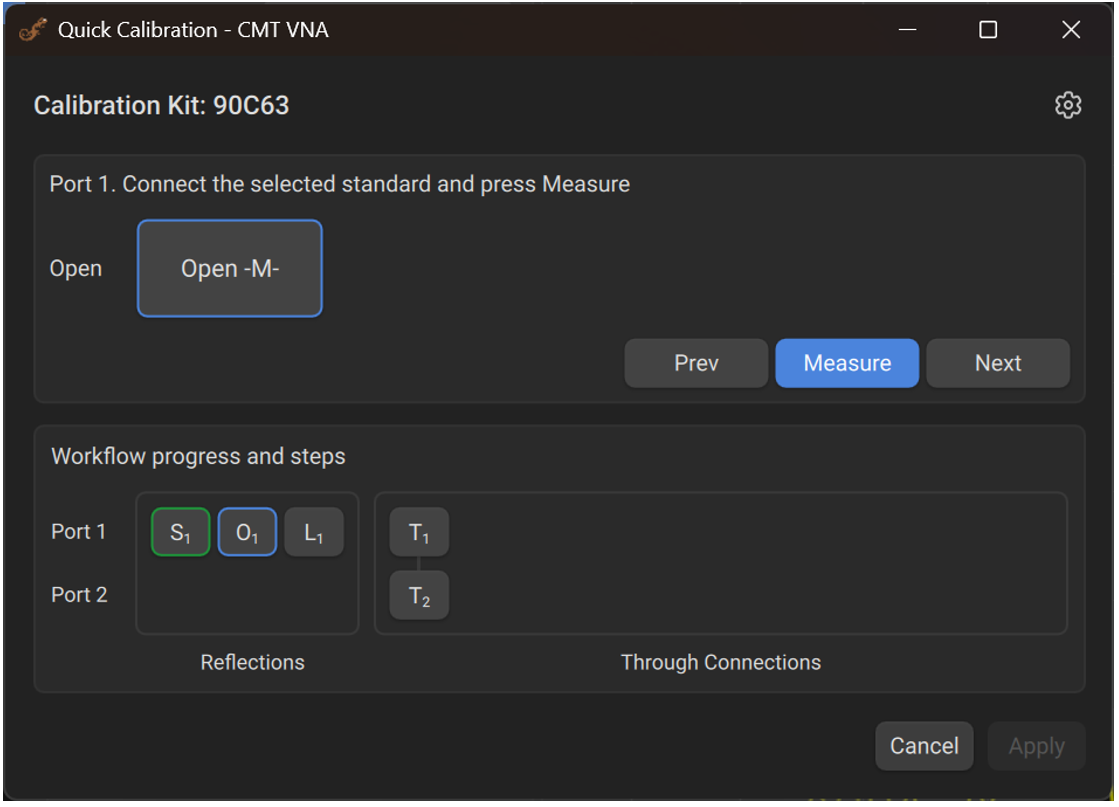Select the S₁ Short standard step for Port 1

pyautogui.click(x=179, y=531)
